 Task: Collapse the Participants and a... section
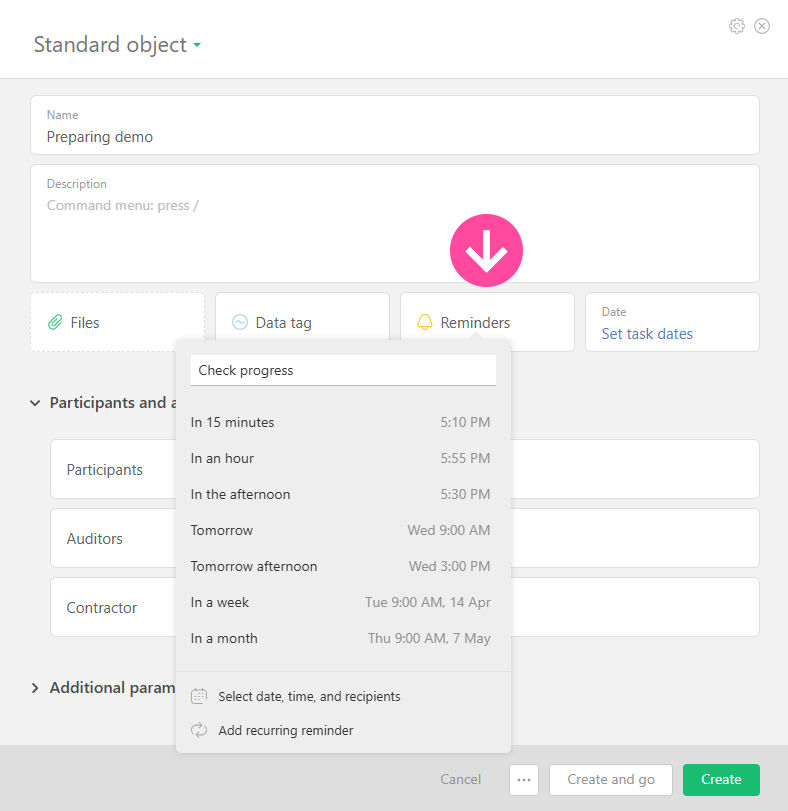[36, 403]
